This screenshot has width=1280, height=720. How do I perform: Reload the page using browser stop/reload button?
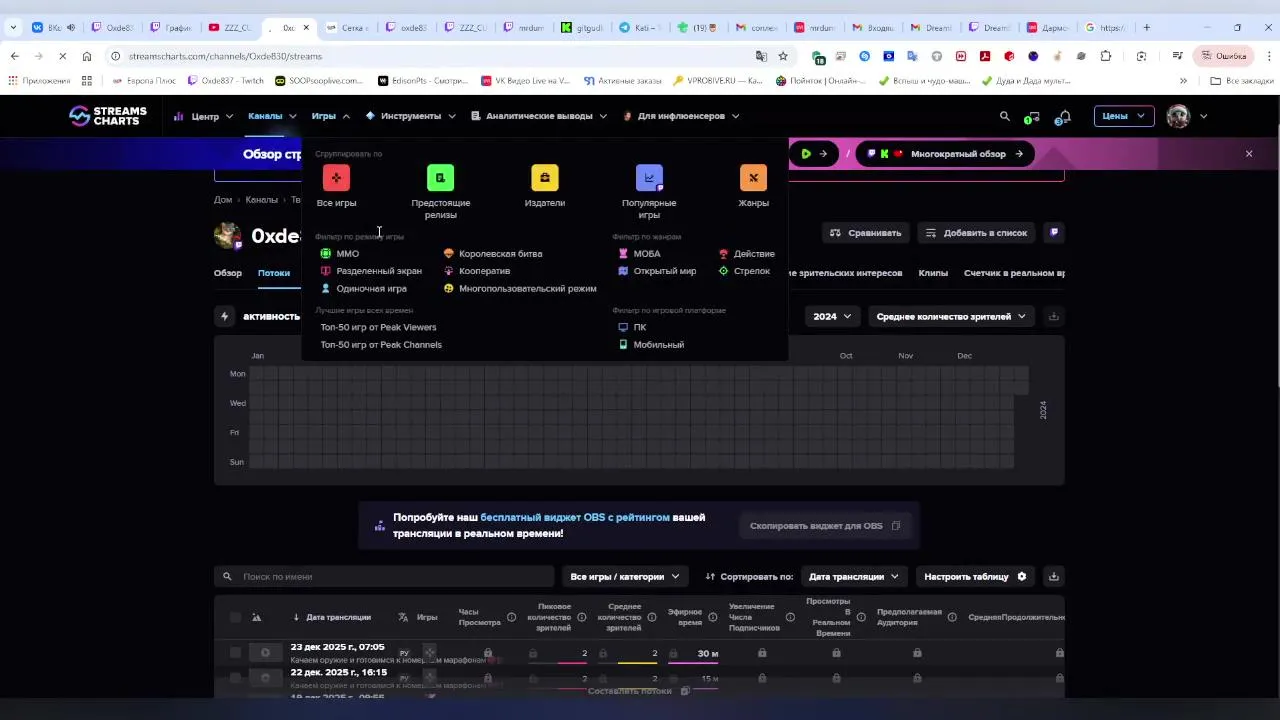pos(62,56)
